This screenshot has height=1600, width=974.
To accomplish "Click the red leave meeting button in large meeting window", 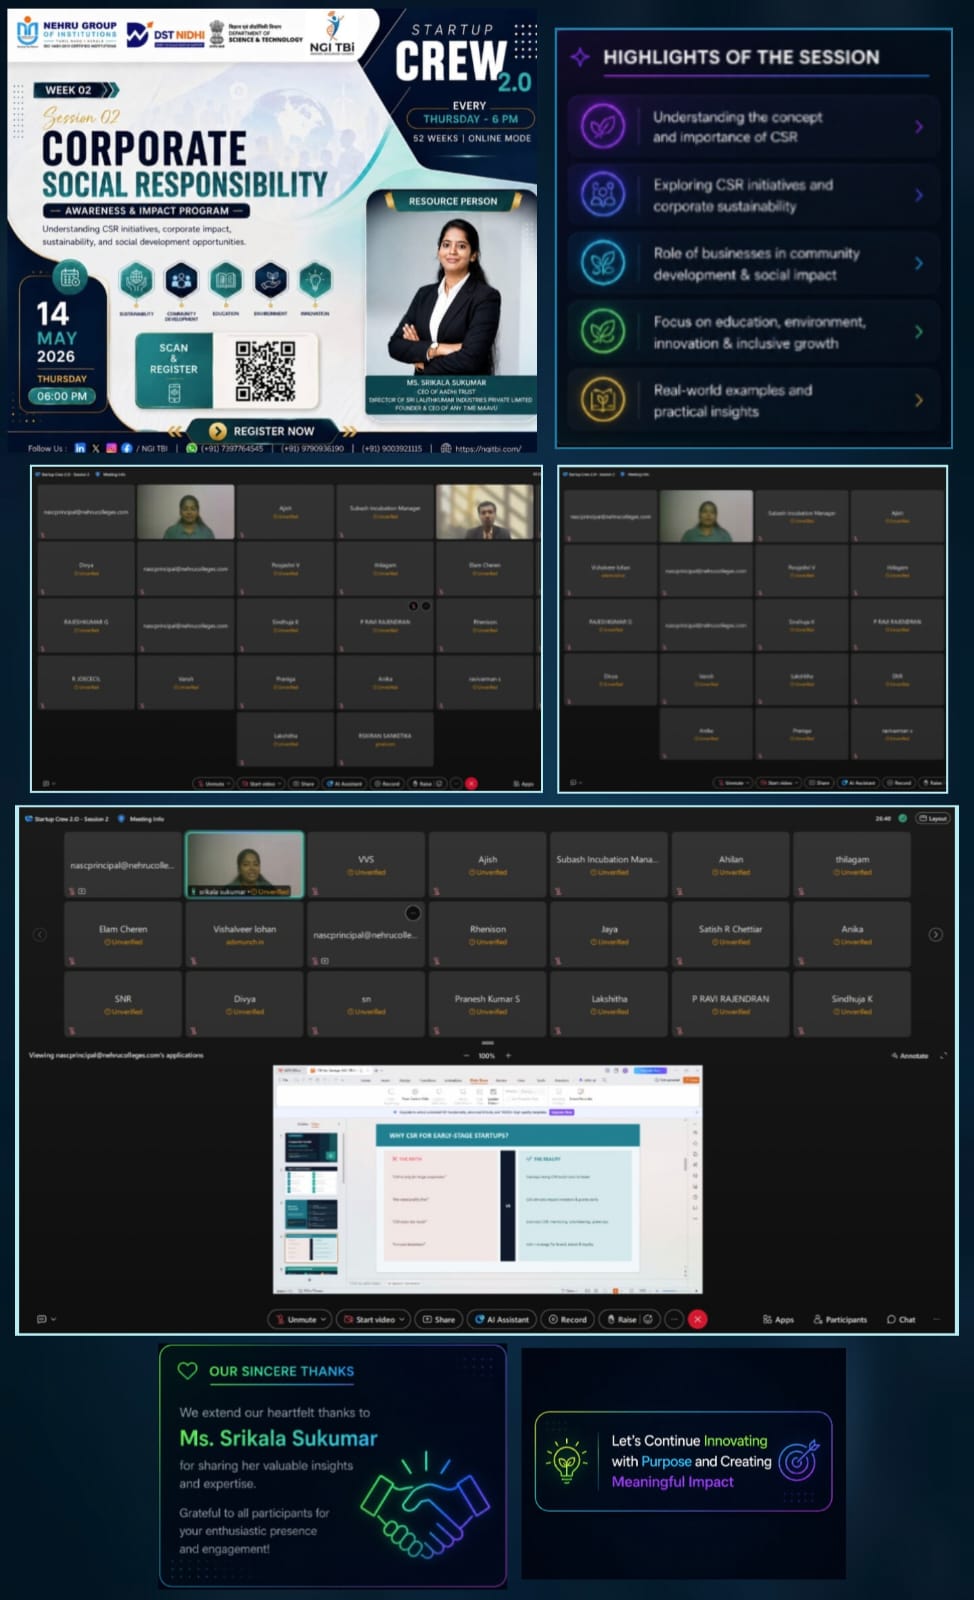I will 698,1319.
